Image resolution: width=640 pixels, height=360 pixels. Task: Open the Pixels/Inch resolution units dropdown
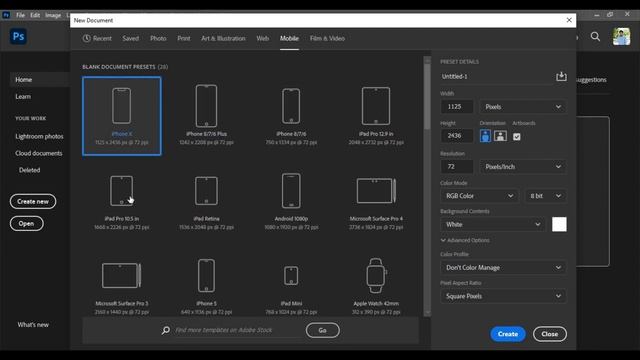click(x=523, y=167)
